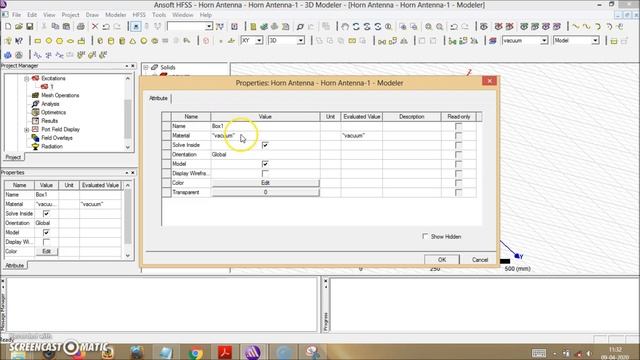Viewport: 640px width, 360px height.
Task: Open the Model dropdown in toolbar
Action: pos(595,41)
